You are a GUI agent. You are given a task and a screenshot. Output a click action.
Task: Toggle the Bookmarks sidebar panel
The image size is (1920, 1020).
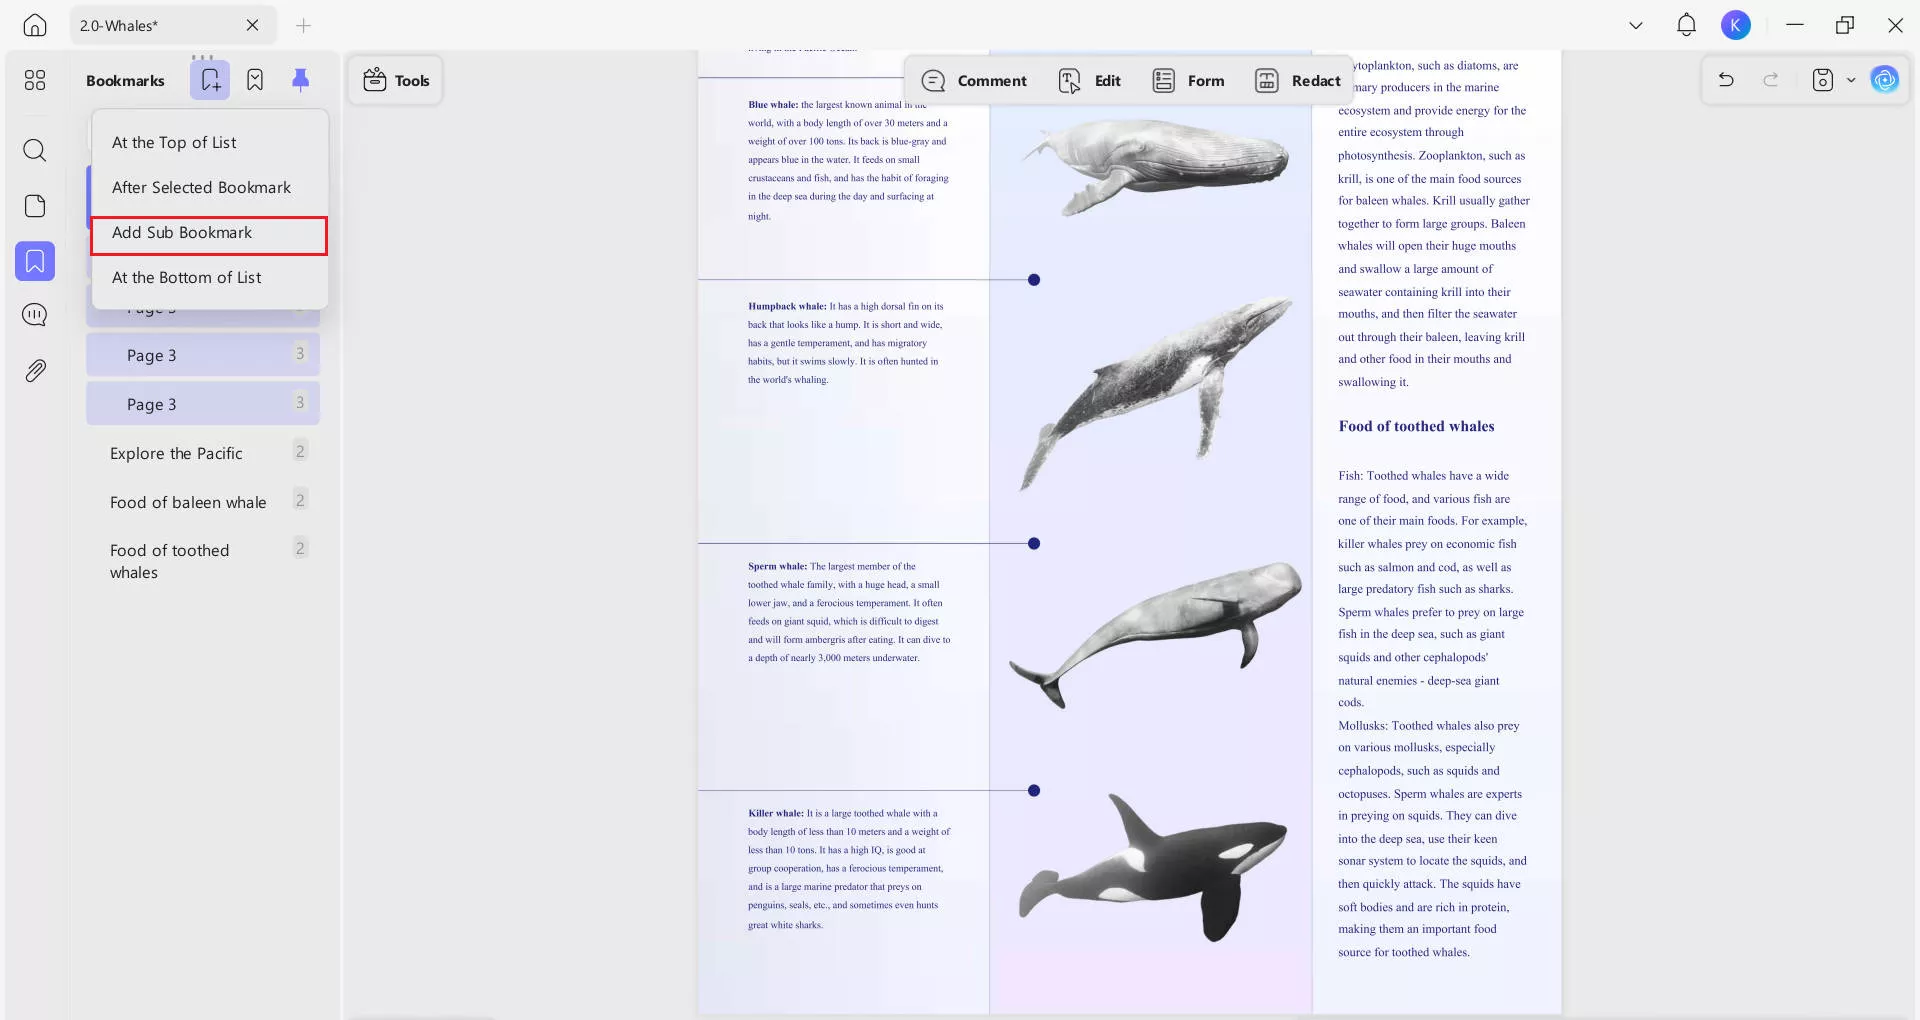click(35, 261)
